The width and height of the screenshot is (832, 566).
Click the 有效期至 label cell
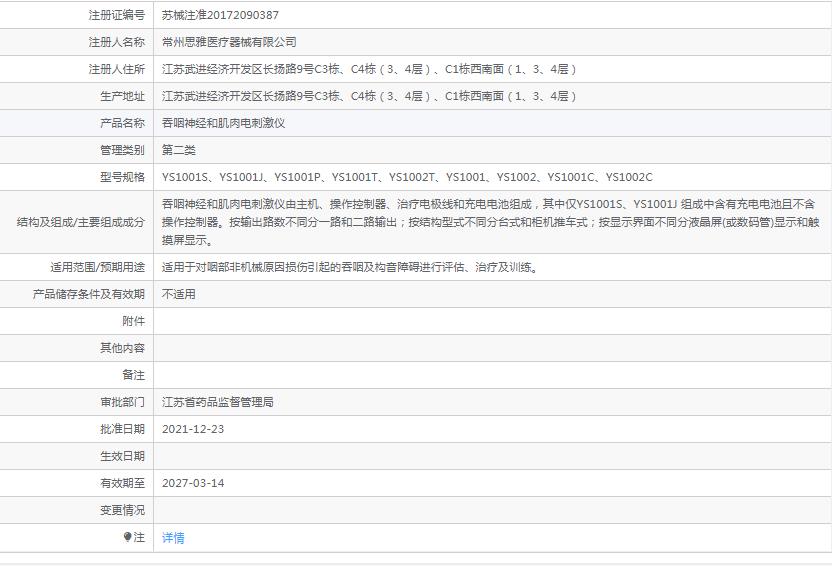(76, 483)
